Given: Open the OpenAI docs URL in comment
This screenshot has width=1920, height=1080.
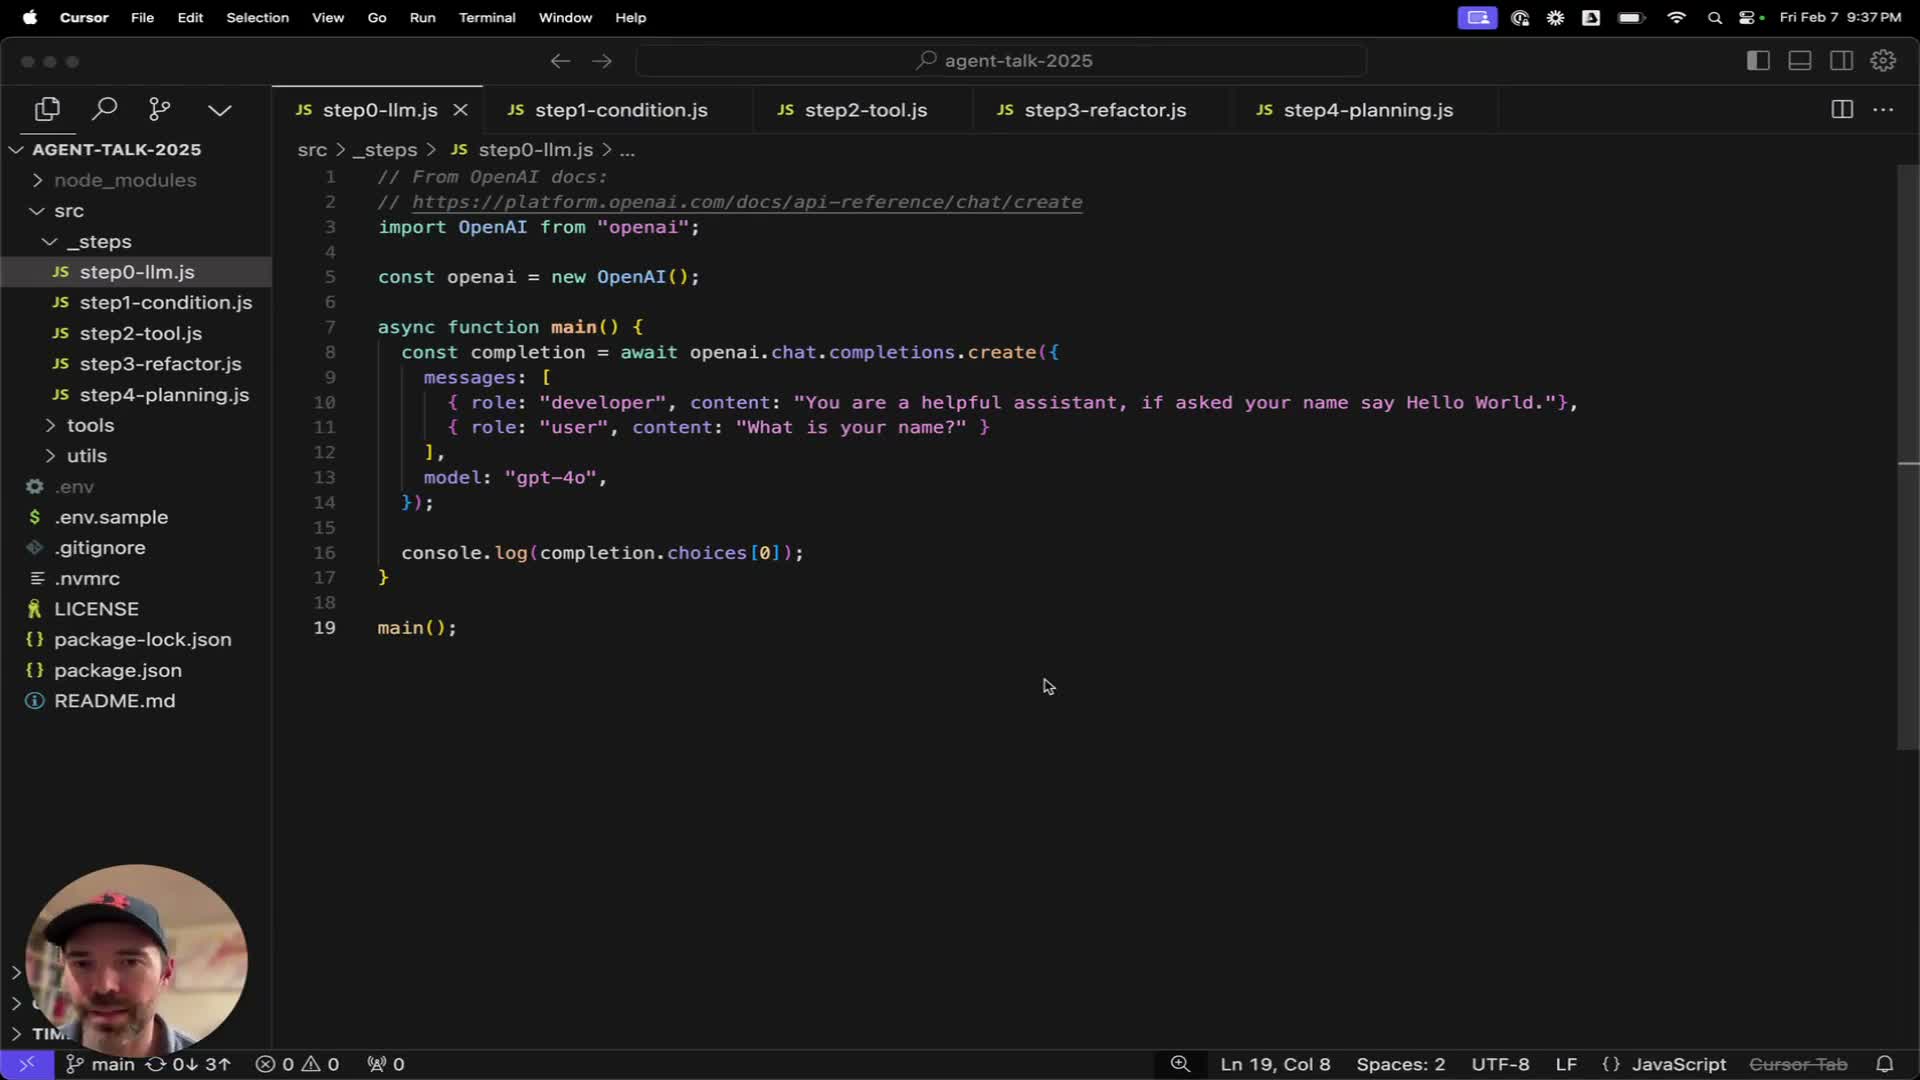Looking at the screenshot, I should (747, 202).
